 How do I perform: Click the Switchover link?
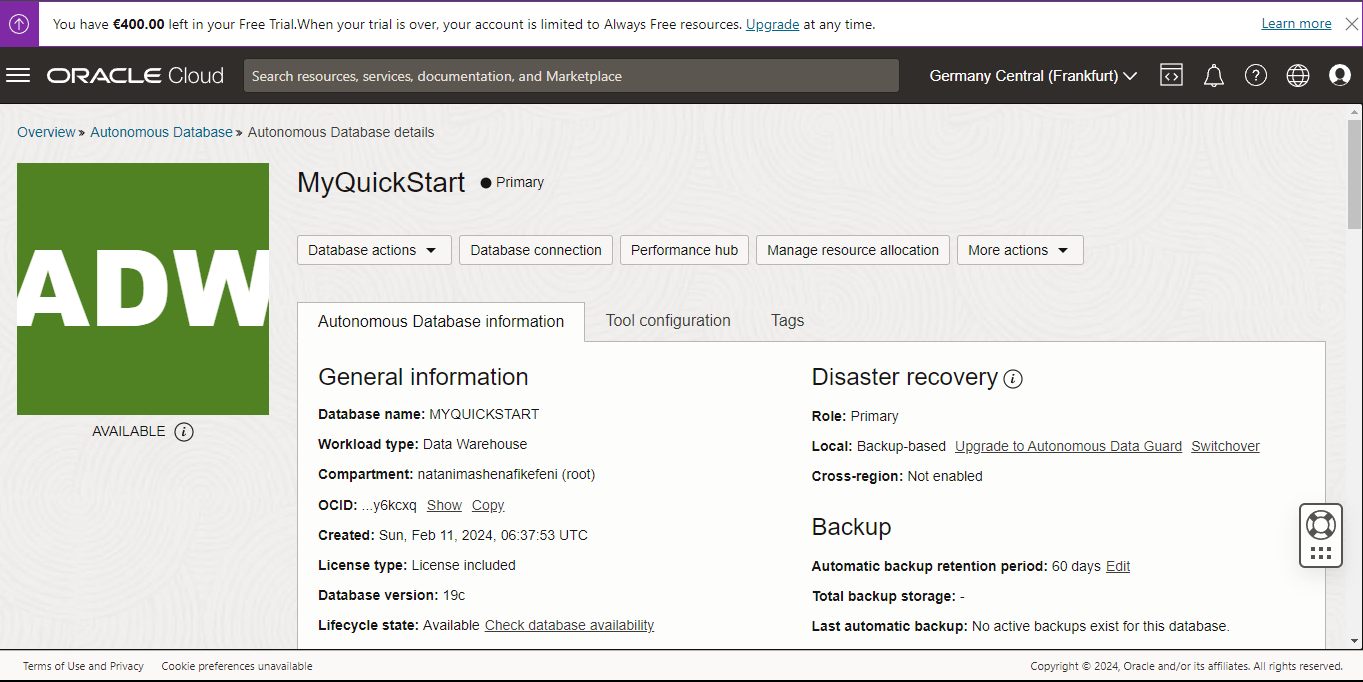pos(1225,446)
